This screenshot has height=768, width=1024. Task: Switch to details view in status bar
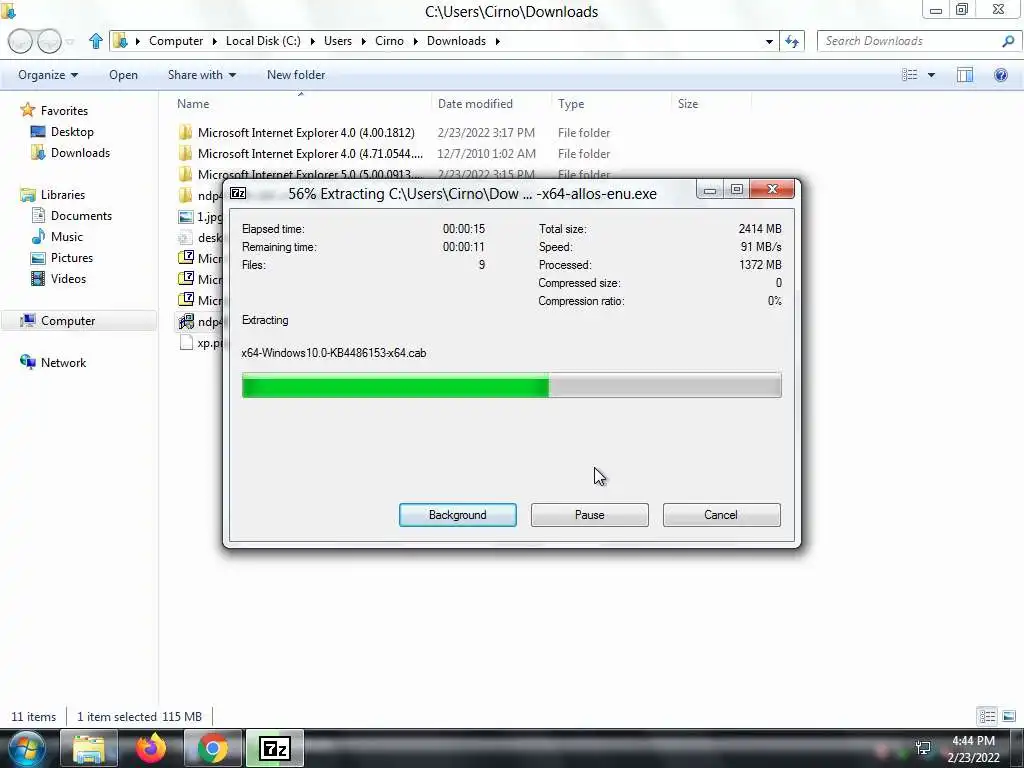(987, 716)
